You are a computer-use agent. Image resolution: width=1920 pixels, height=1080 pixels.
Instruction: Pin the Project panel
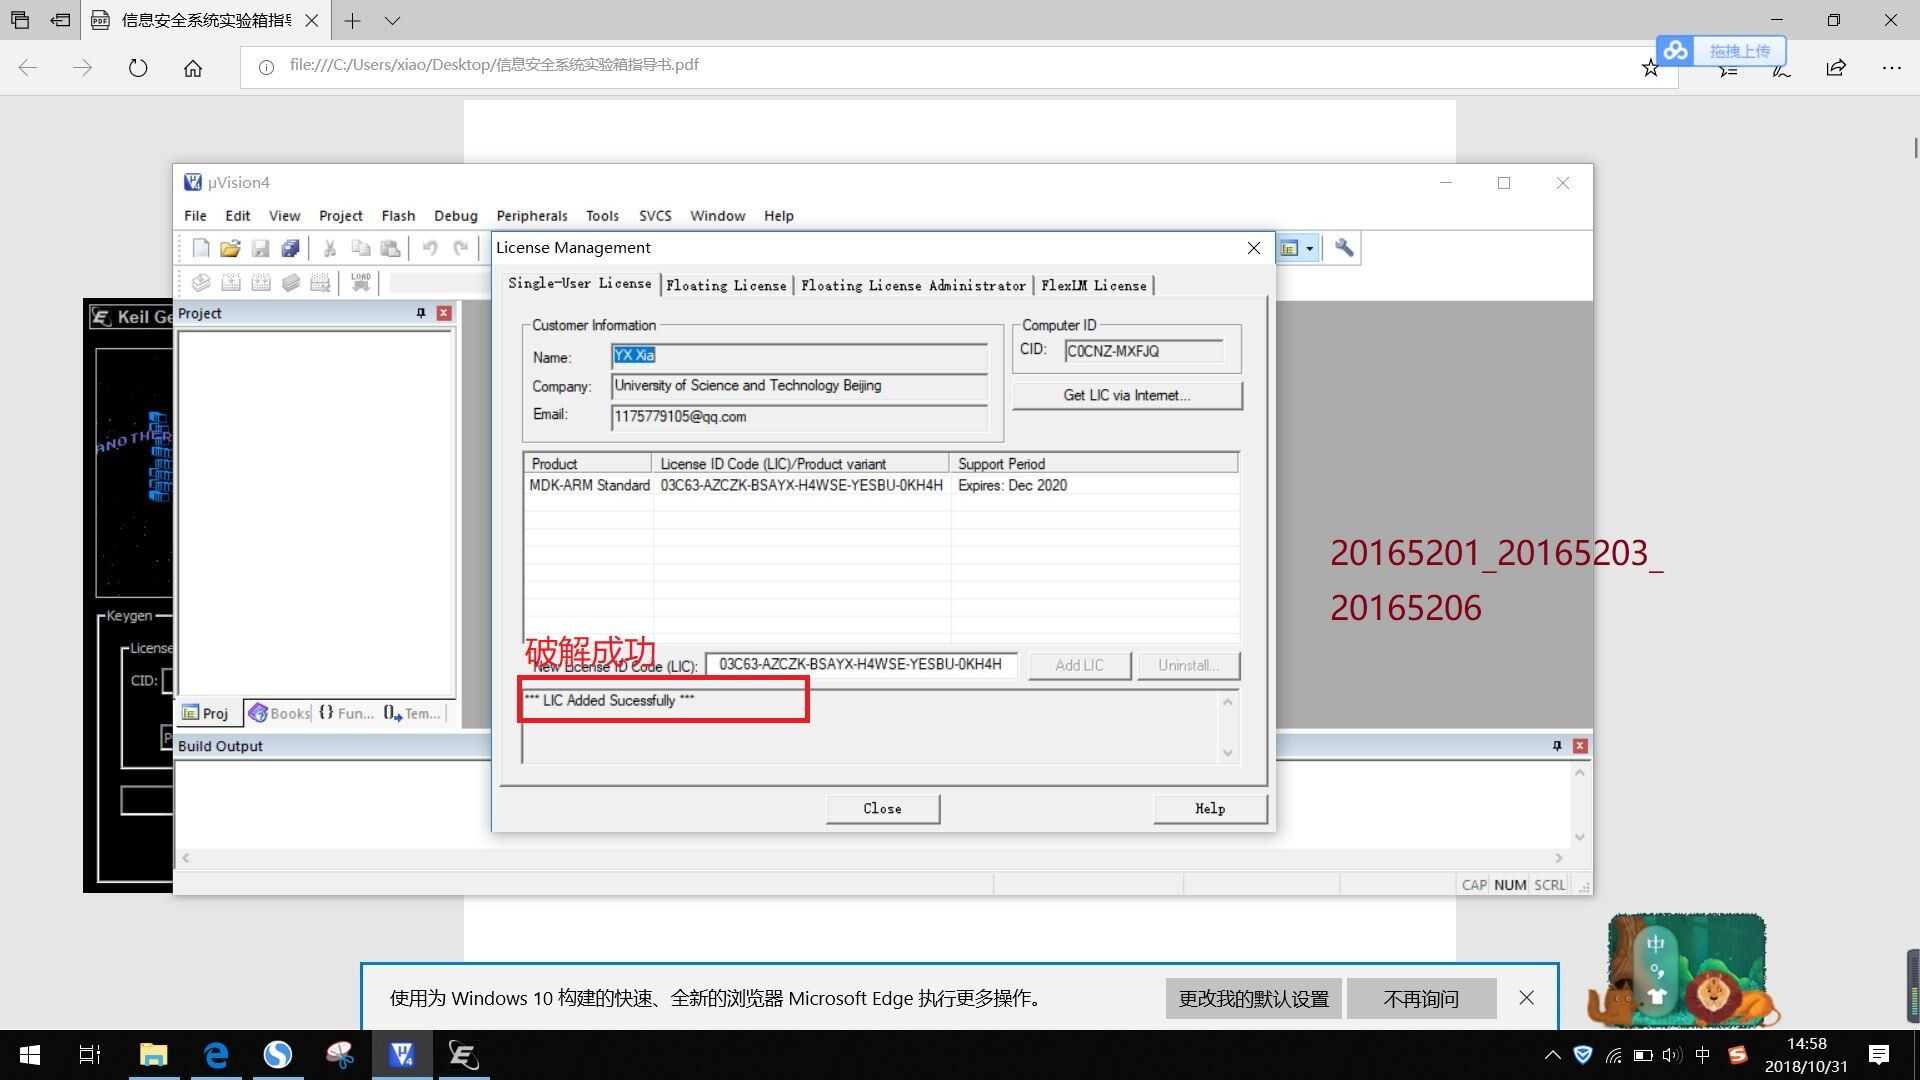pyautogui.click(x=421, y=313)
